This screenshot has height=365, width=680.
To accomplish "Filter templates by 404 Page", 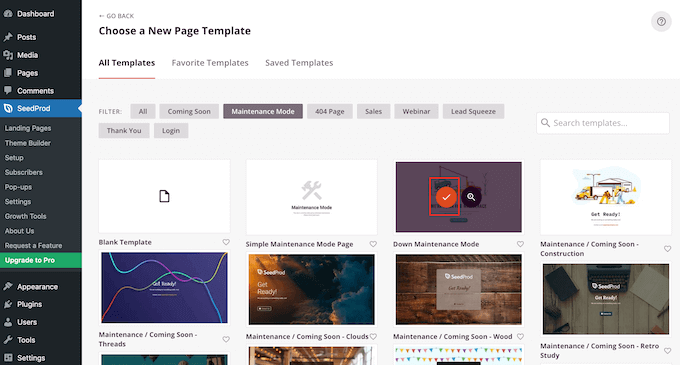I will 330,111.
